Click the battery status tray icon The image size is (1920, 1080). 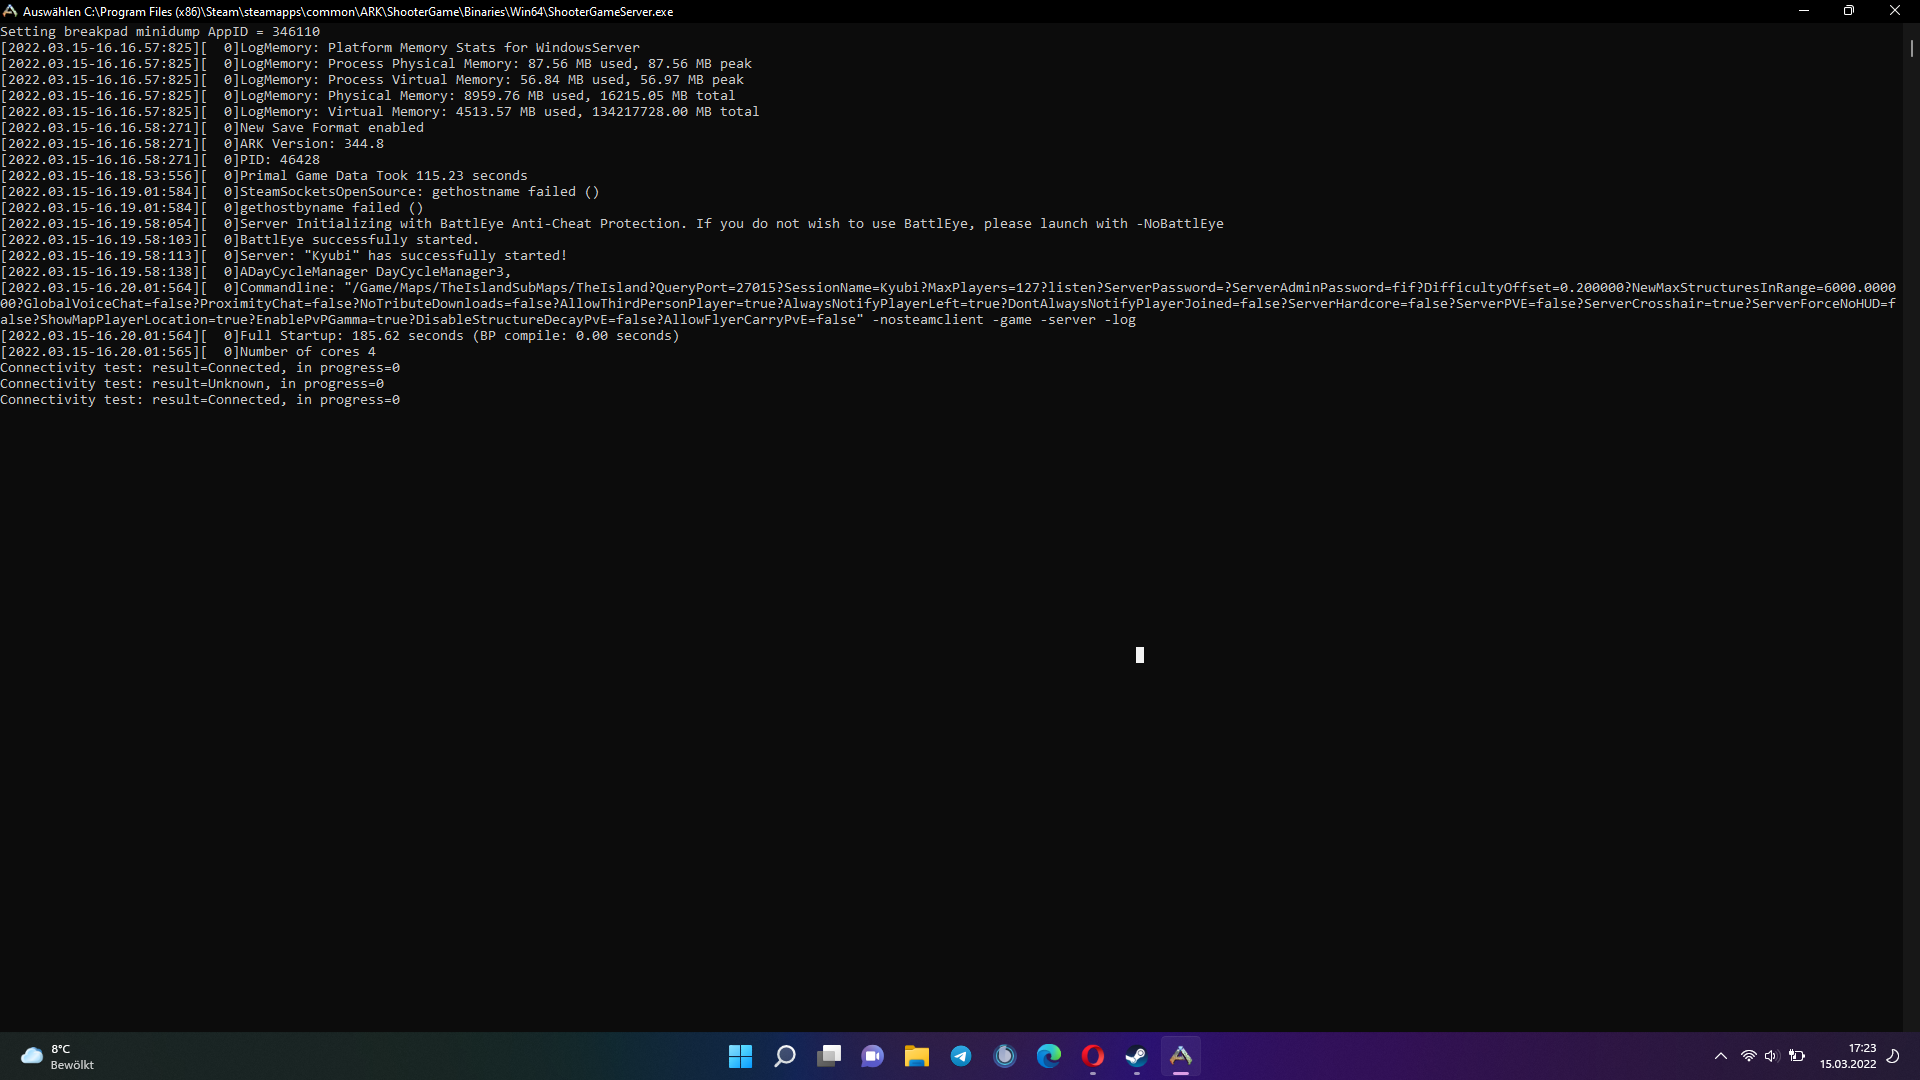tap(1797, 1056)
